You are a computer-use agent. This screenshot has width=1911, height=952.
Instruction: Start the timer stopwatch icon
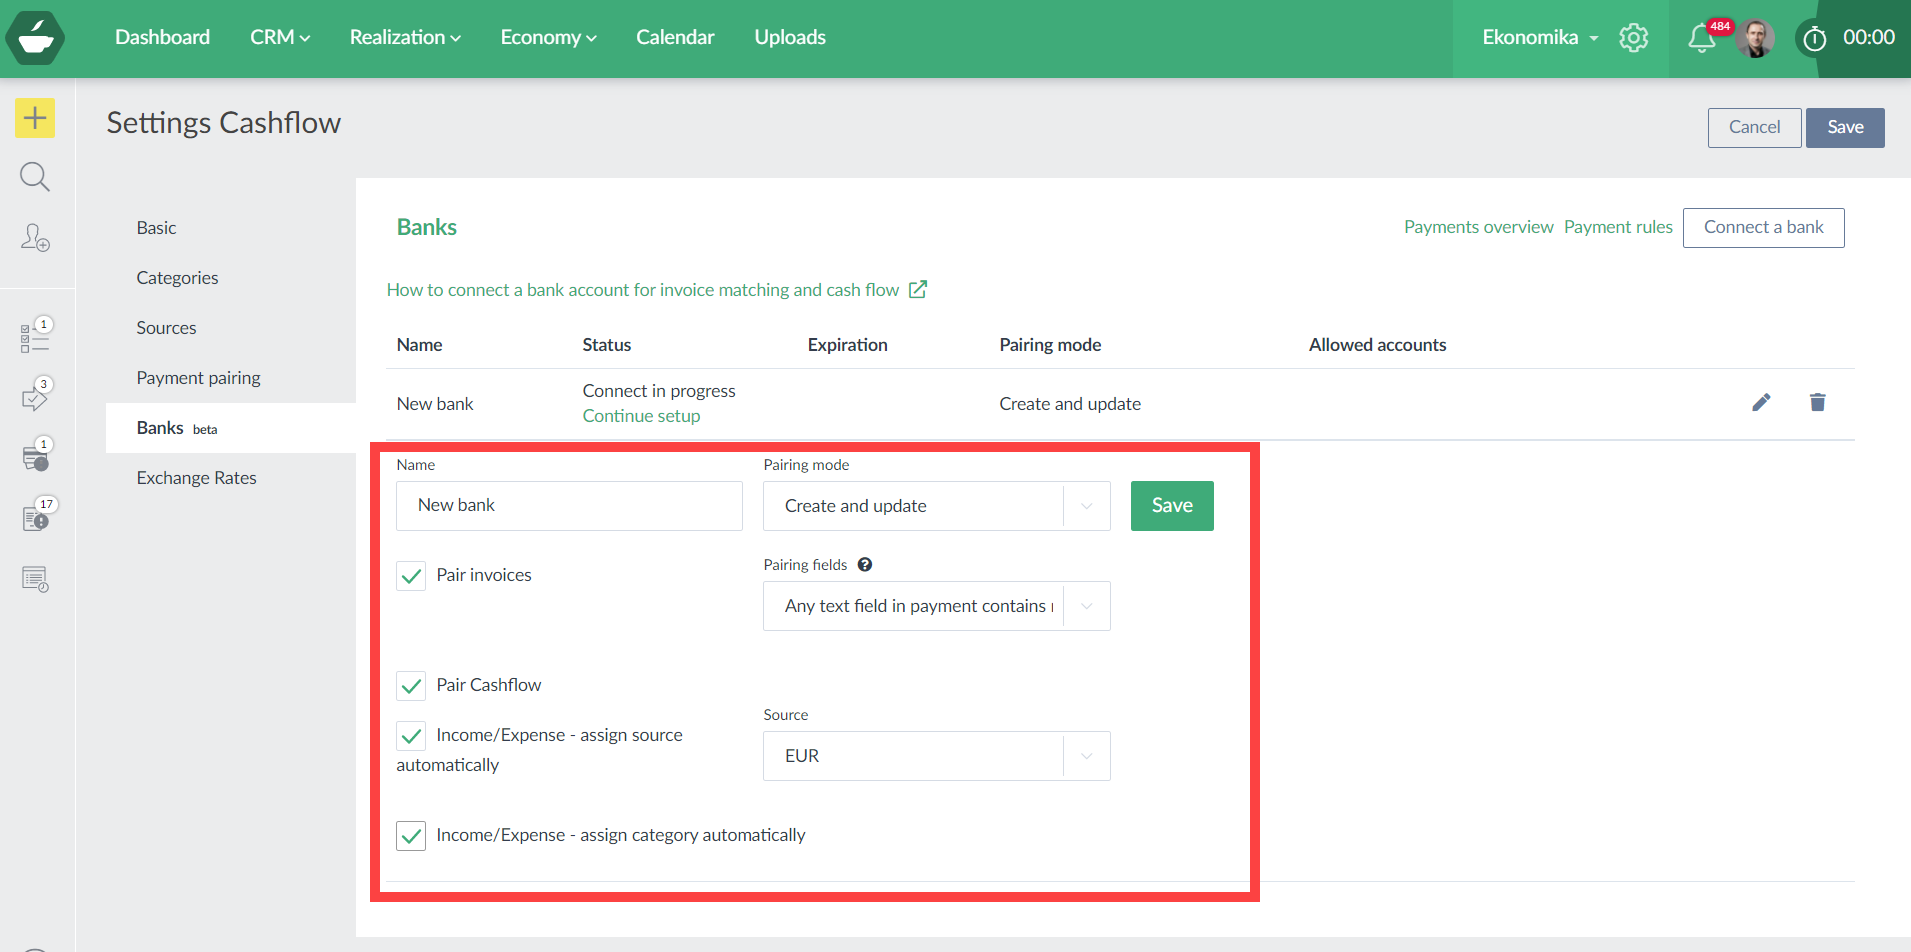click(1814, 39)
